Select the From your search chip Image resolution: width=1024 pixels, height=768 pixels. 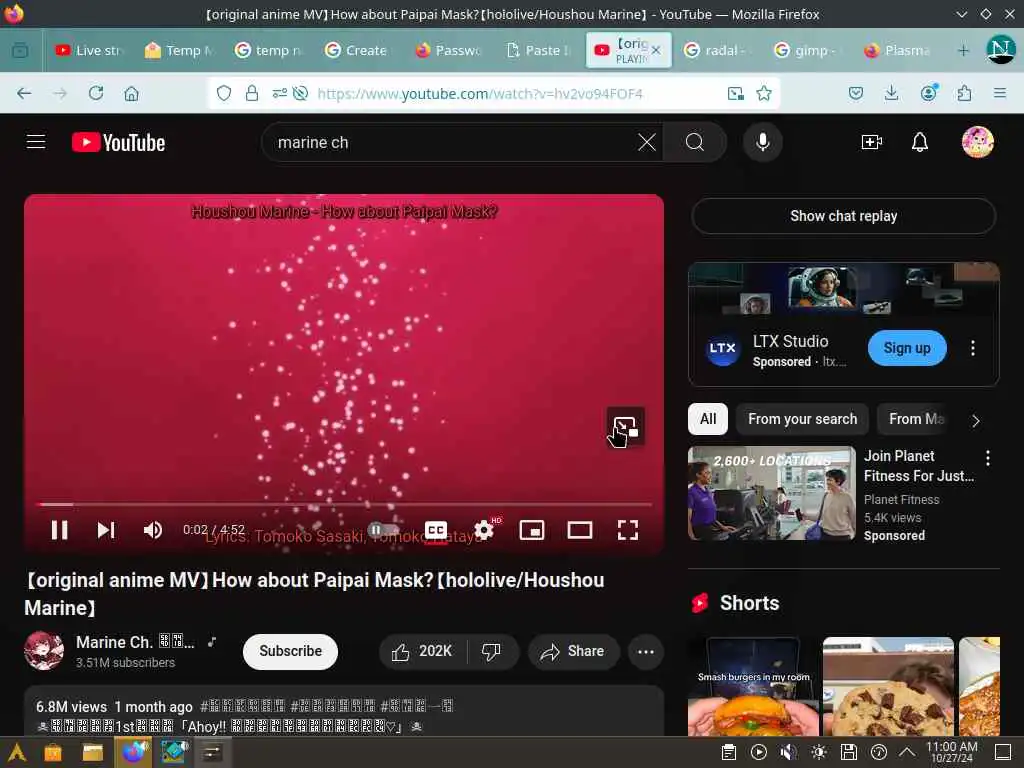pyautogui.click(x=802, y=419)
